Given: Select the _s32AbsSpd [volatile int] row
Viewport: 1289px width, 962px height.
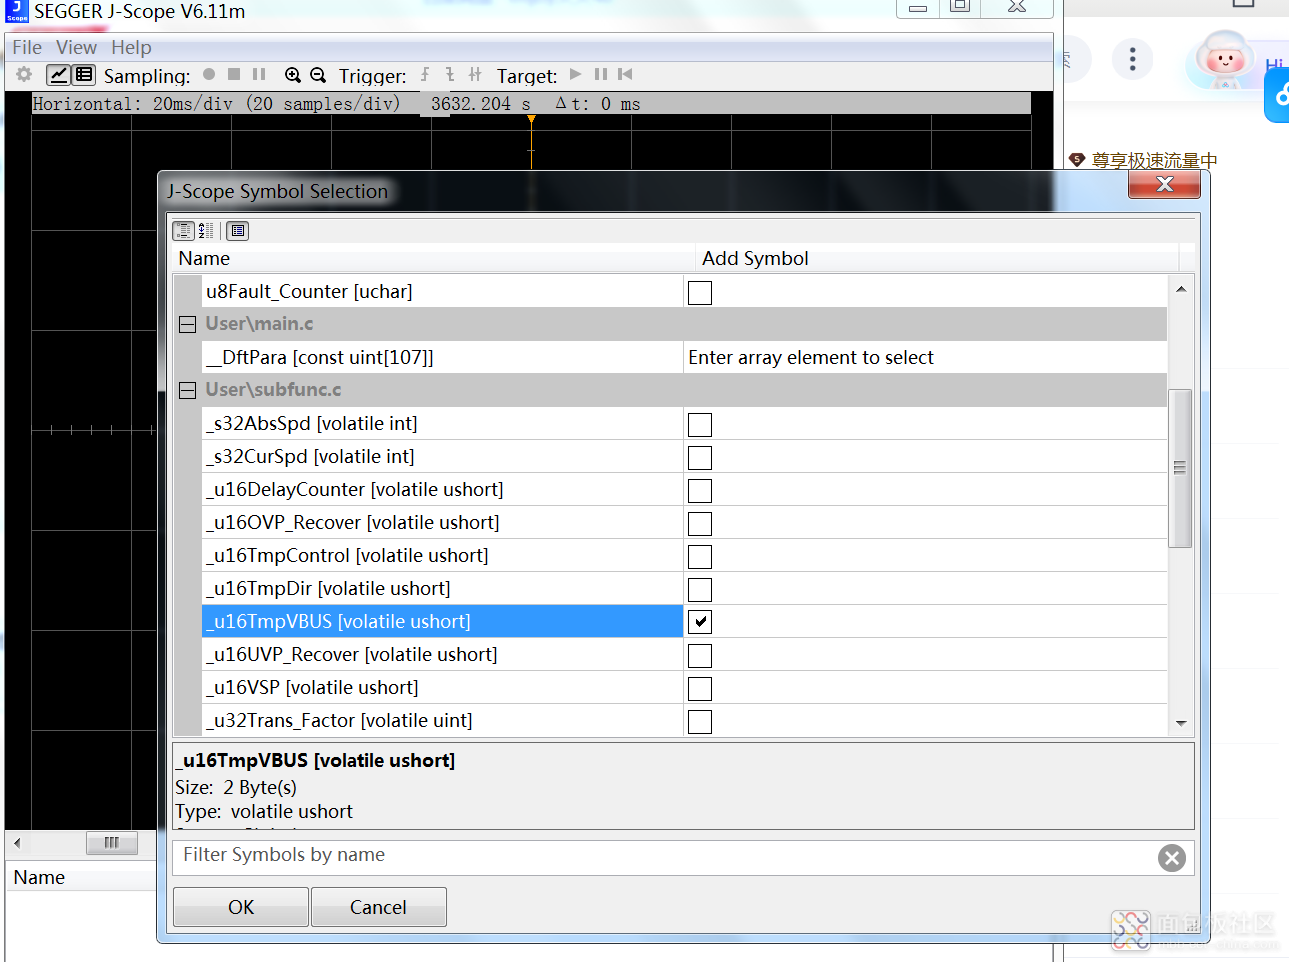Looking at the screenshot, I should click(x=442, y=424).
